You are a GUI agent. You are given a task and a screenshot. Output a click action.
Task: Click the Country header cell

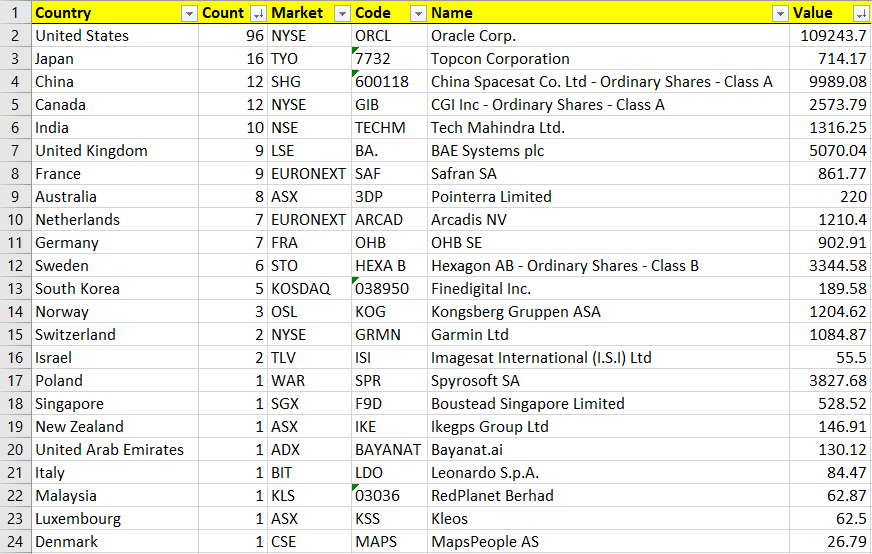115,12
